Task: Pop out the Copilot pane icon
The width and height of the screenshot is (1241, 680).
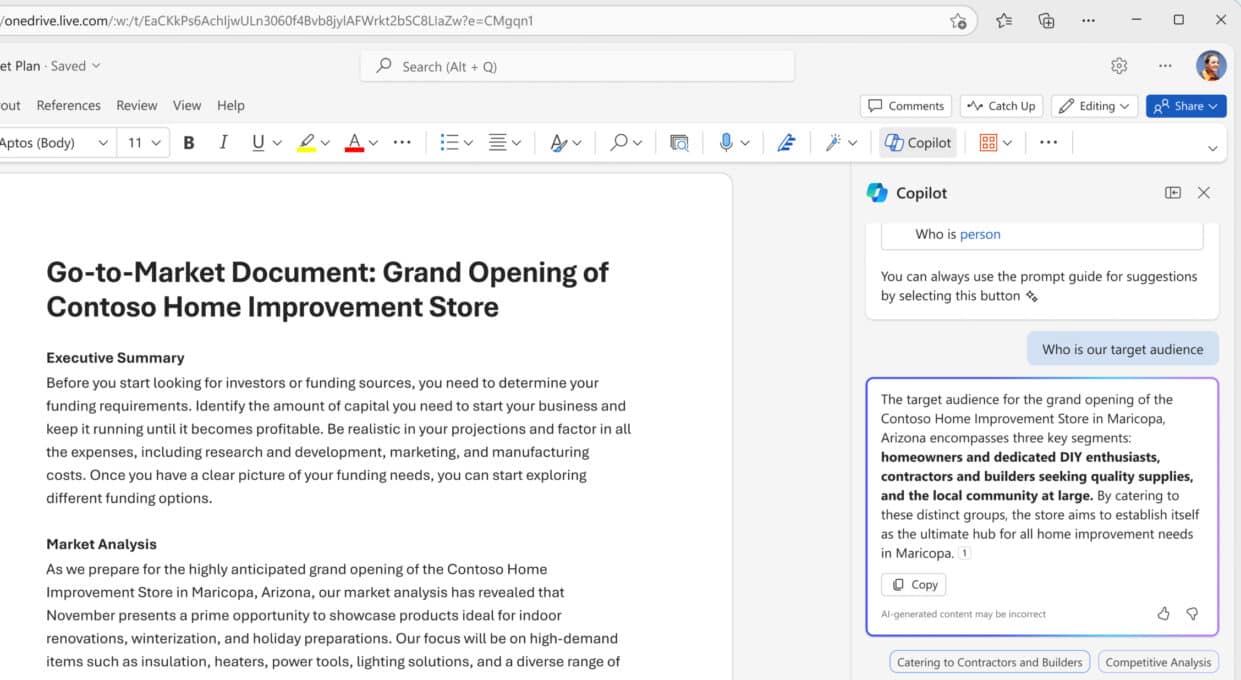Action: click(1173, 193)
